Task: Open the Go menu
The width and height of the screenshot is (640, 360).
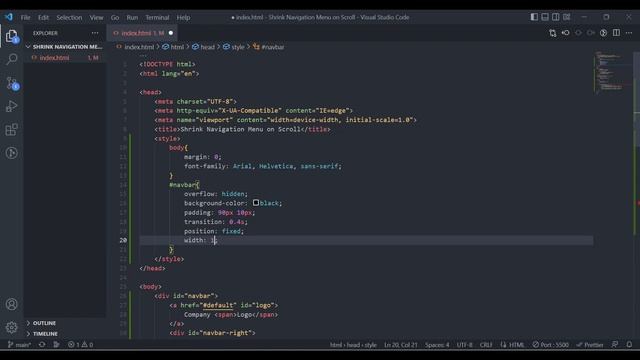Action: 115,18
